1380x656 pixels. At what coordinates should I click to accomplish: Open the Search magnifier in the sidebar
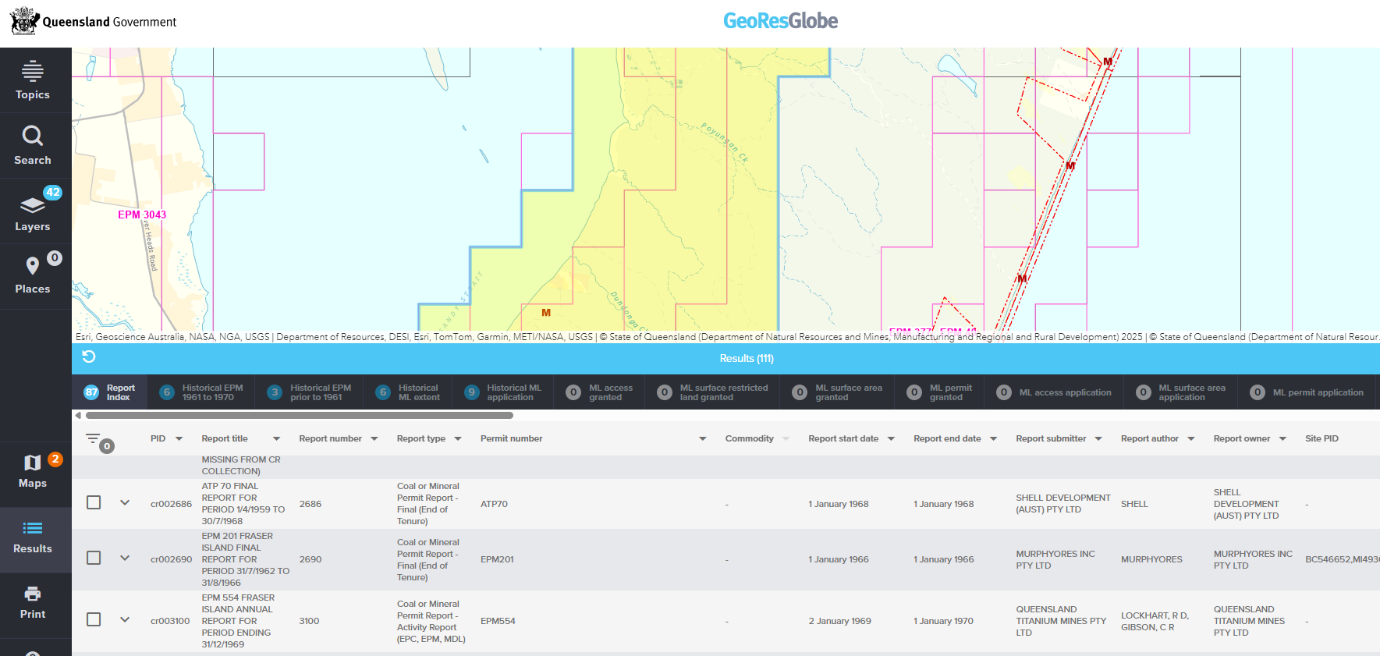pos(33,137)
